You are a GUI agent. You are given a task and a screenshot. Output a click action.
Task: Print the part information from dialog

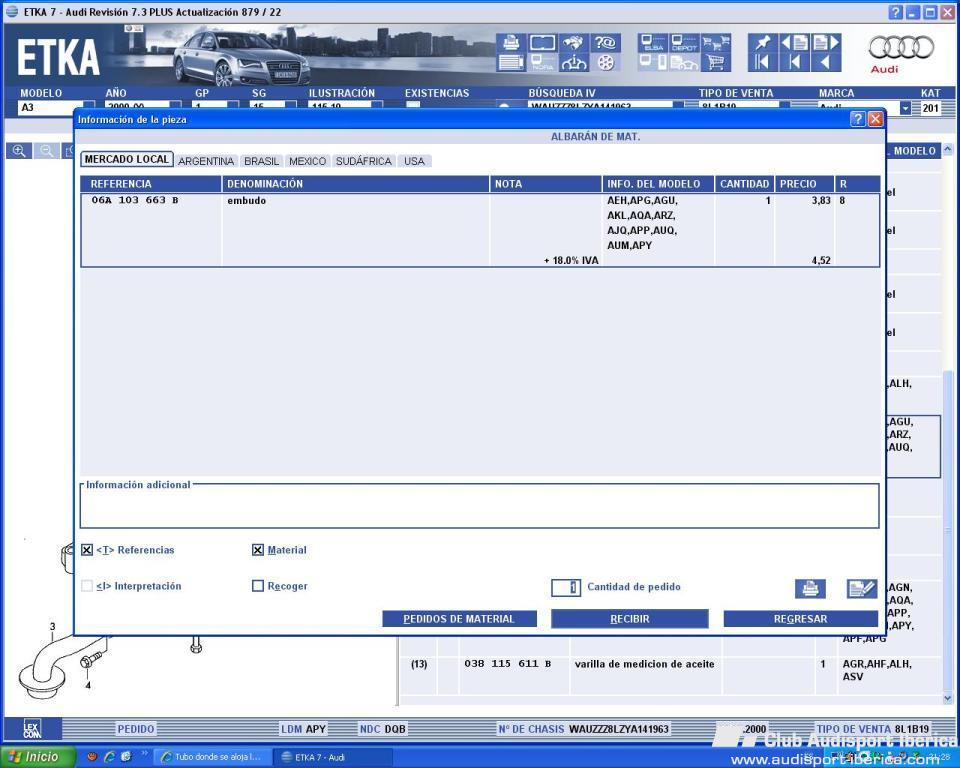click(x=810, y=589)
